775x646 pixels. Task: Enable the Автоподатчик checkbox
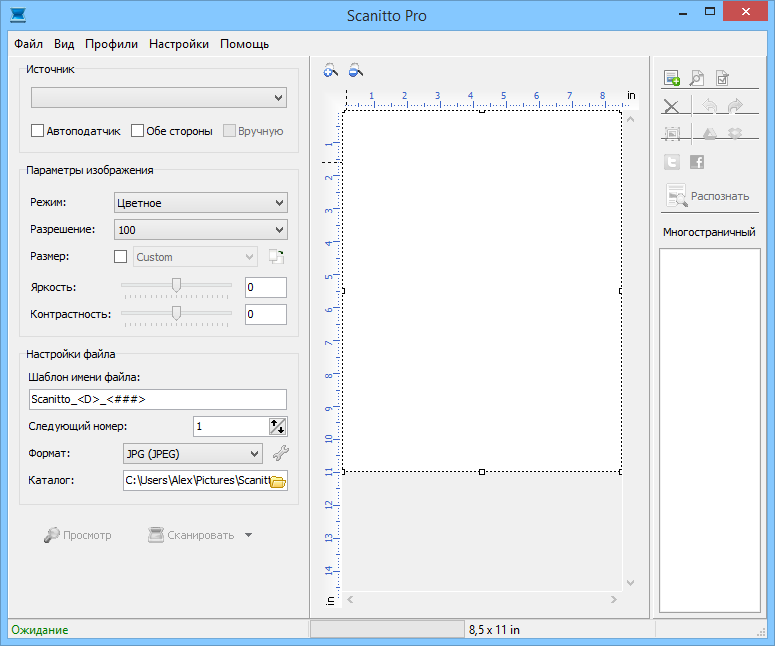point(38,131)
